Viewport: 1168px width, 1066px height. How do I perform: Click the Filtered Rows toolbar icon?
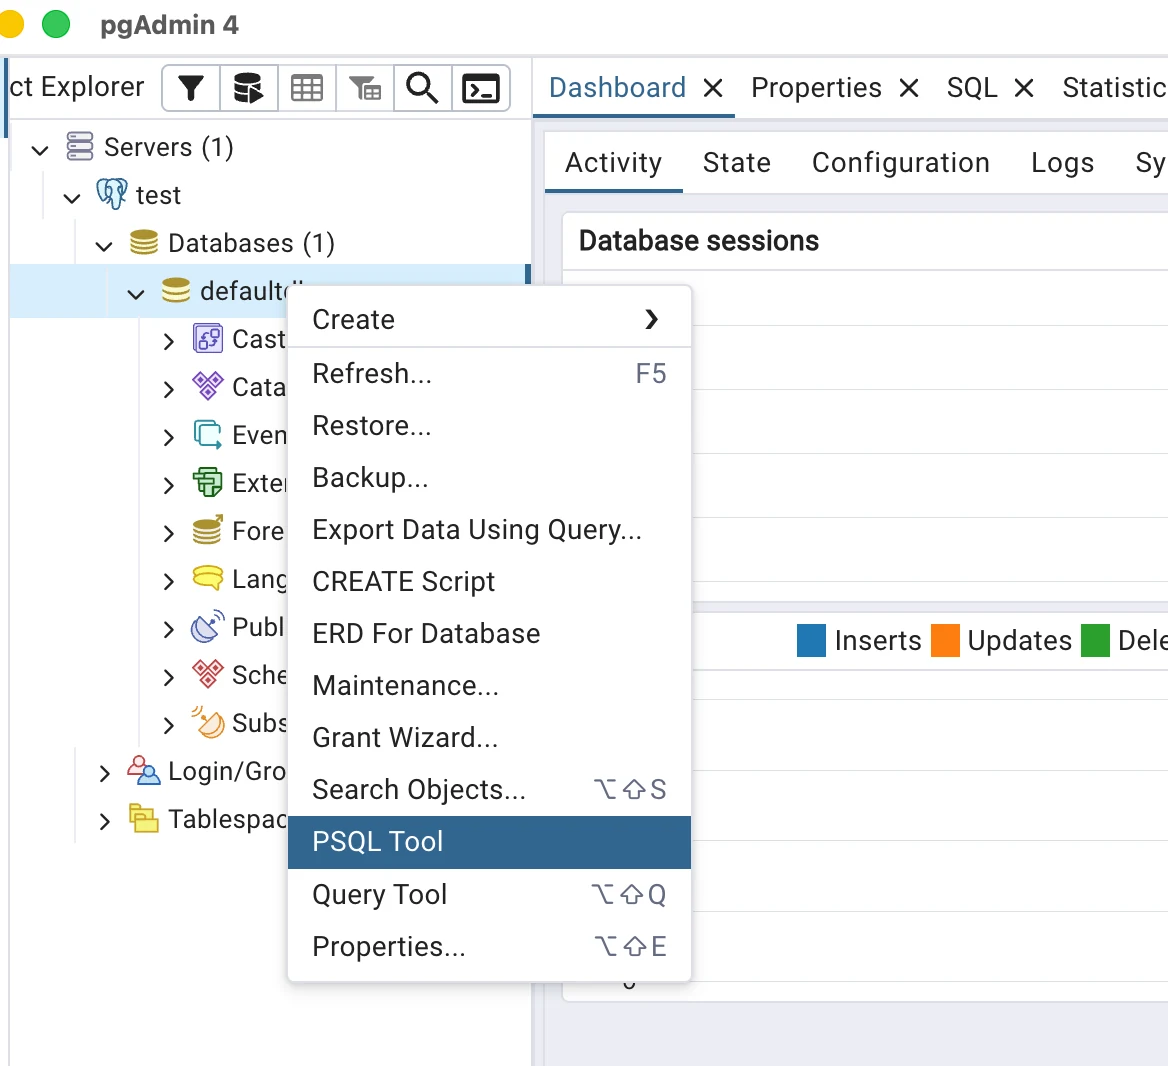tap(364, 88)
